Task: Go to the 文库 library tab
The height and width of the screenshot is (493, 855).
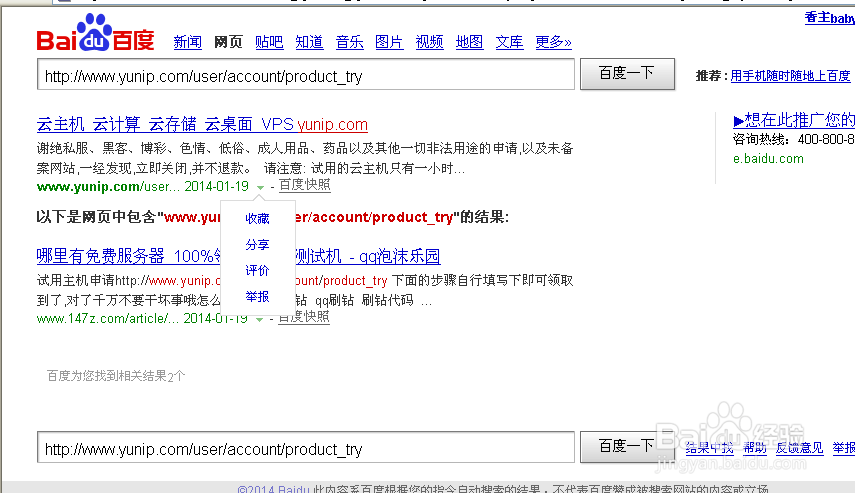Action: click(x=509, y=42)
